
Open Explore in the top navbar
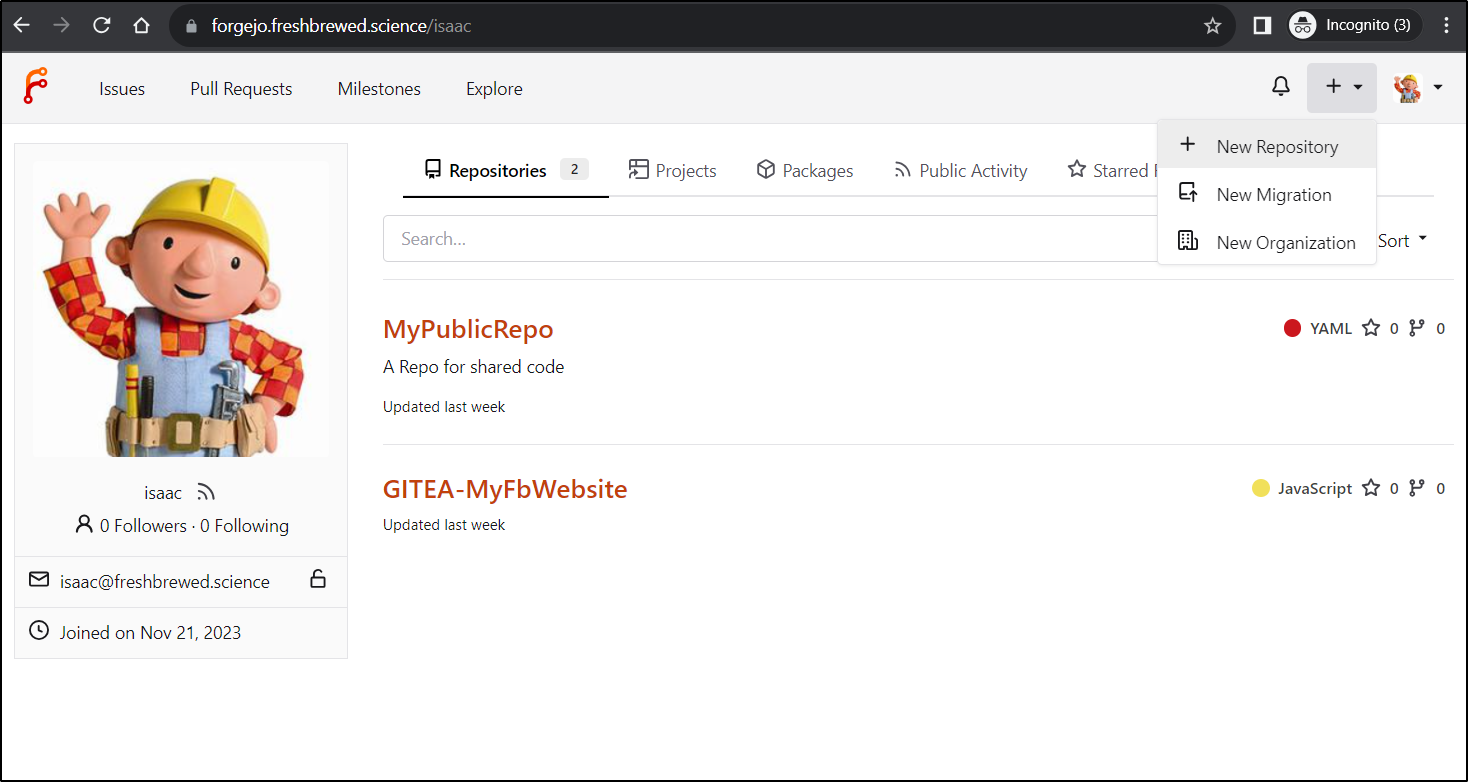[x=494, y=88]
